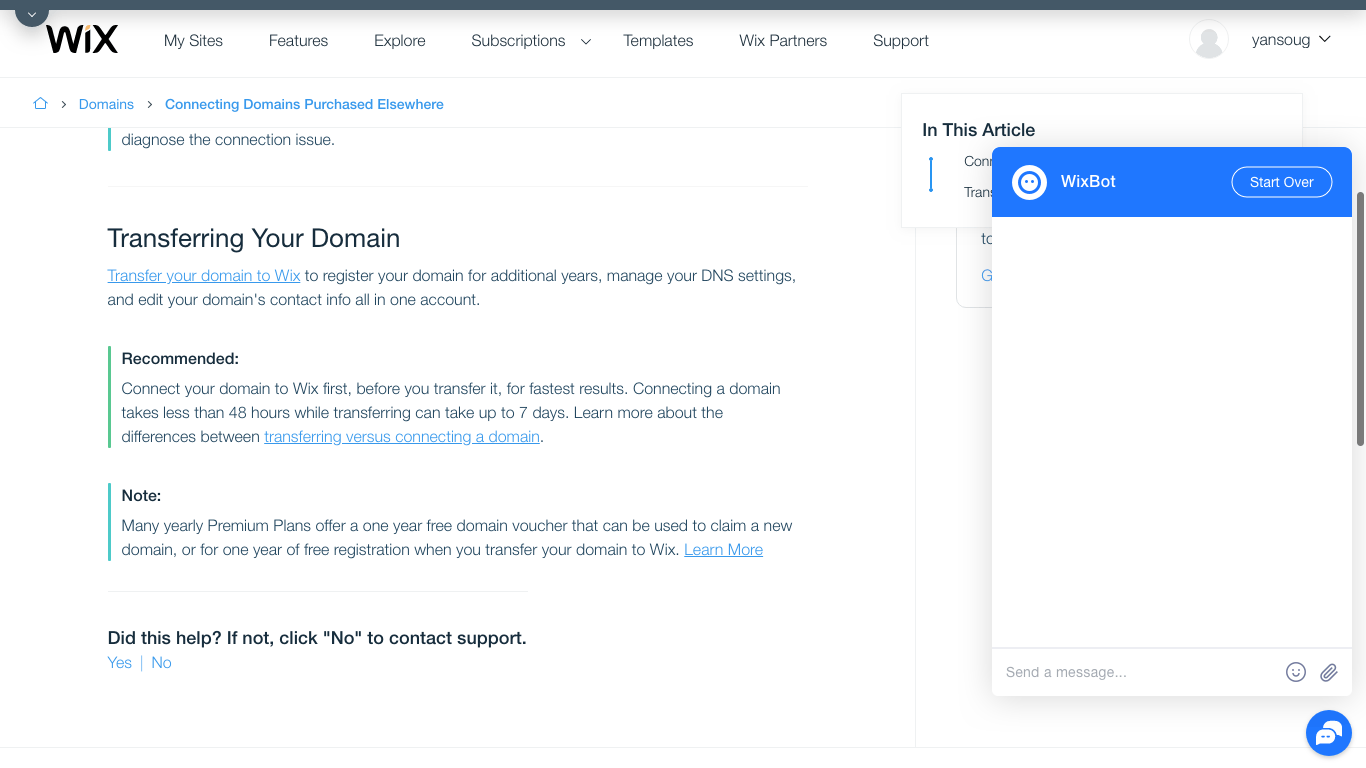Image resolution: width=1366 pixels, height=768 pixels.
Task: Click the page vertical scrollbar
Action: click(x=1360, y=318)
